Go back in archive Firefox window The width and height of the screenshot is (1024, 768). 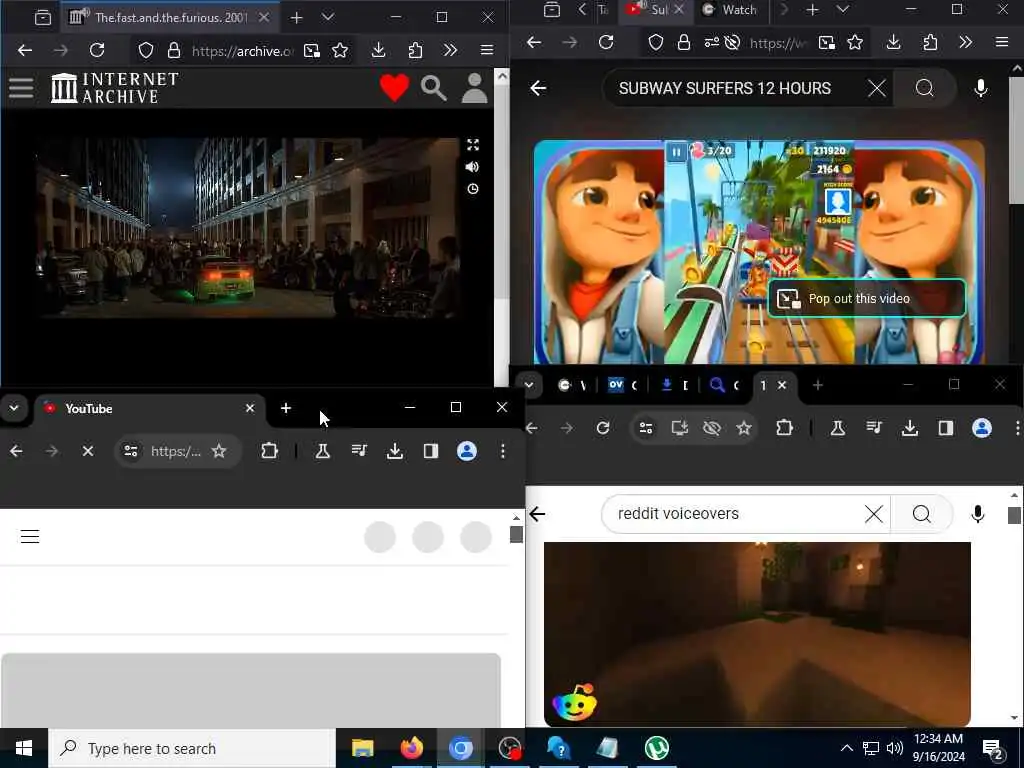coord(25,50)
